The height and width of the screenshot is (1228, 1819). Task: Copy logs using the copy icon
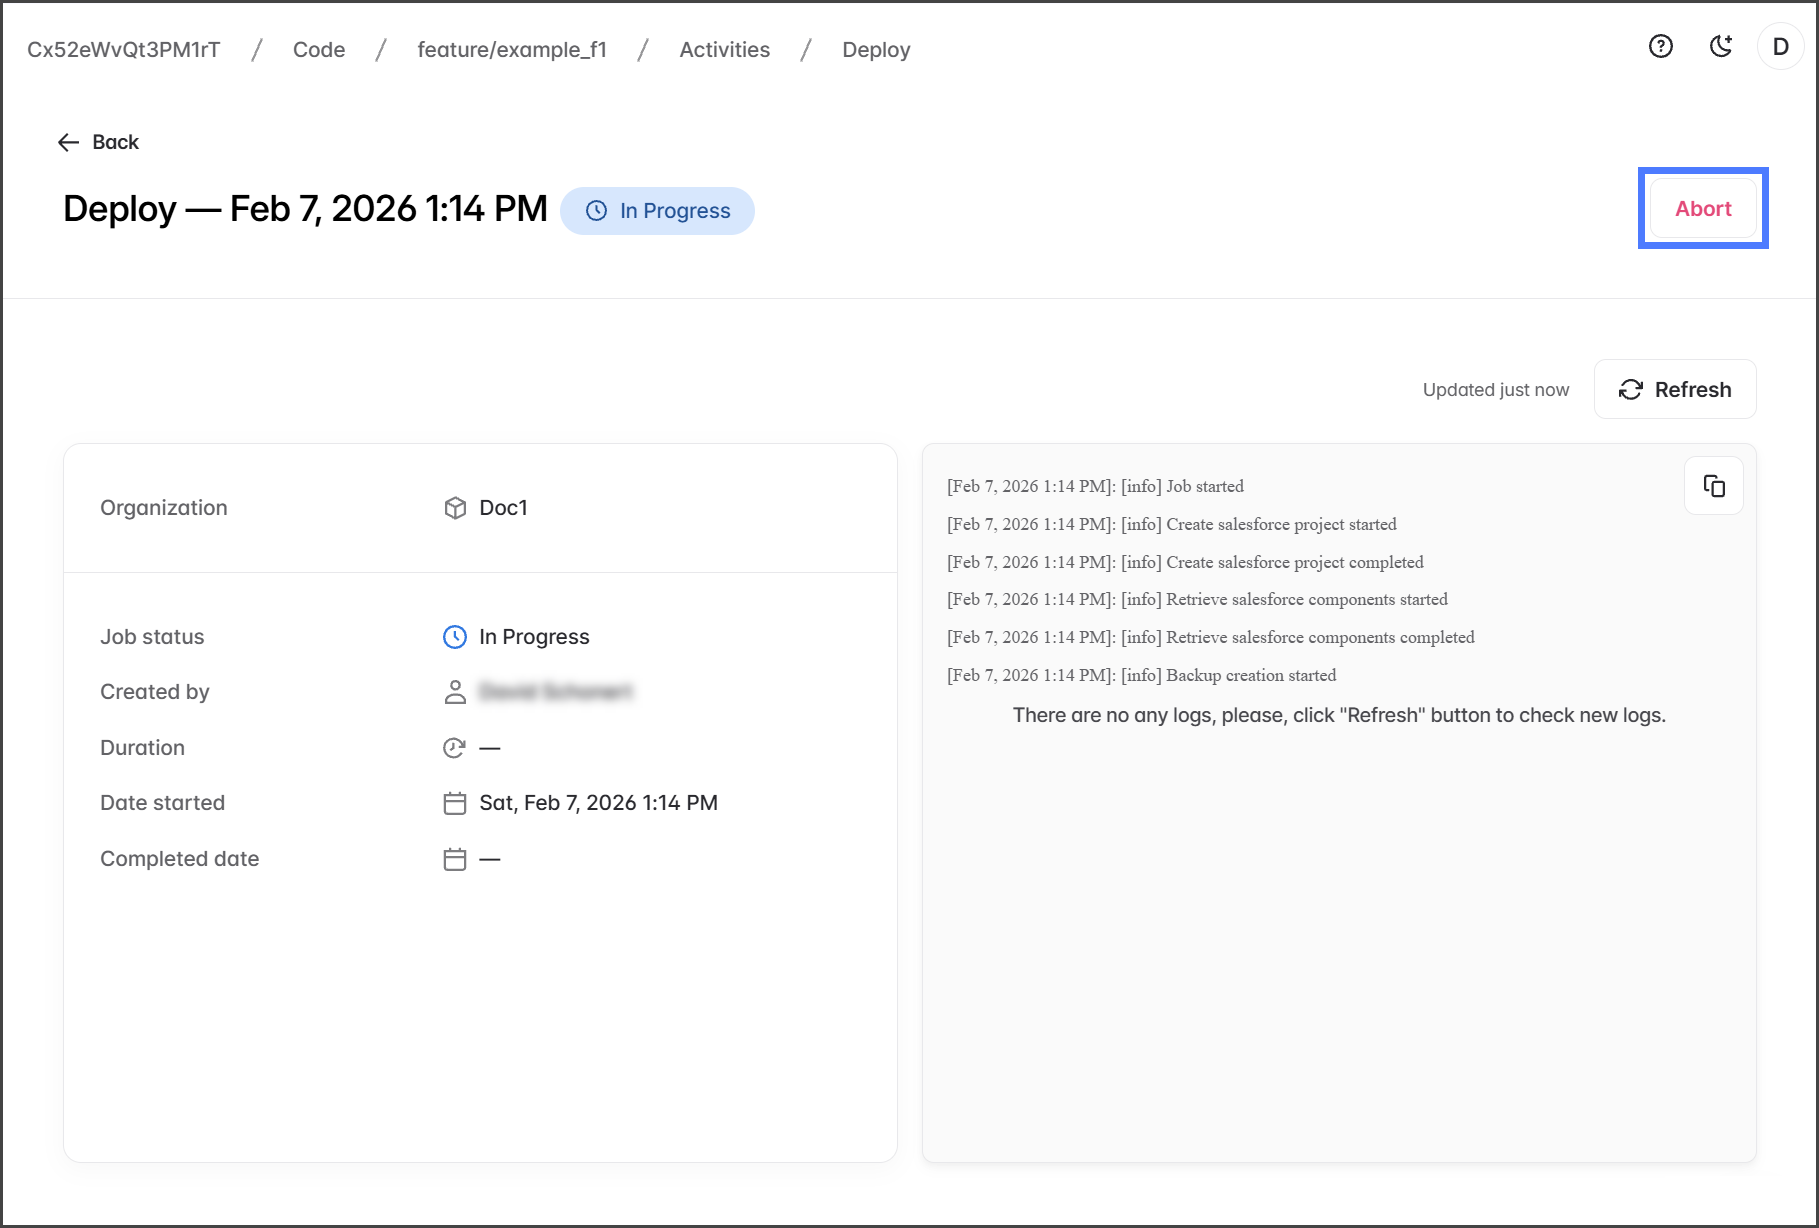point(1713,486)
